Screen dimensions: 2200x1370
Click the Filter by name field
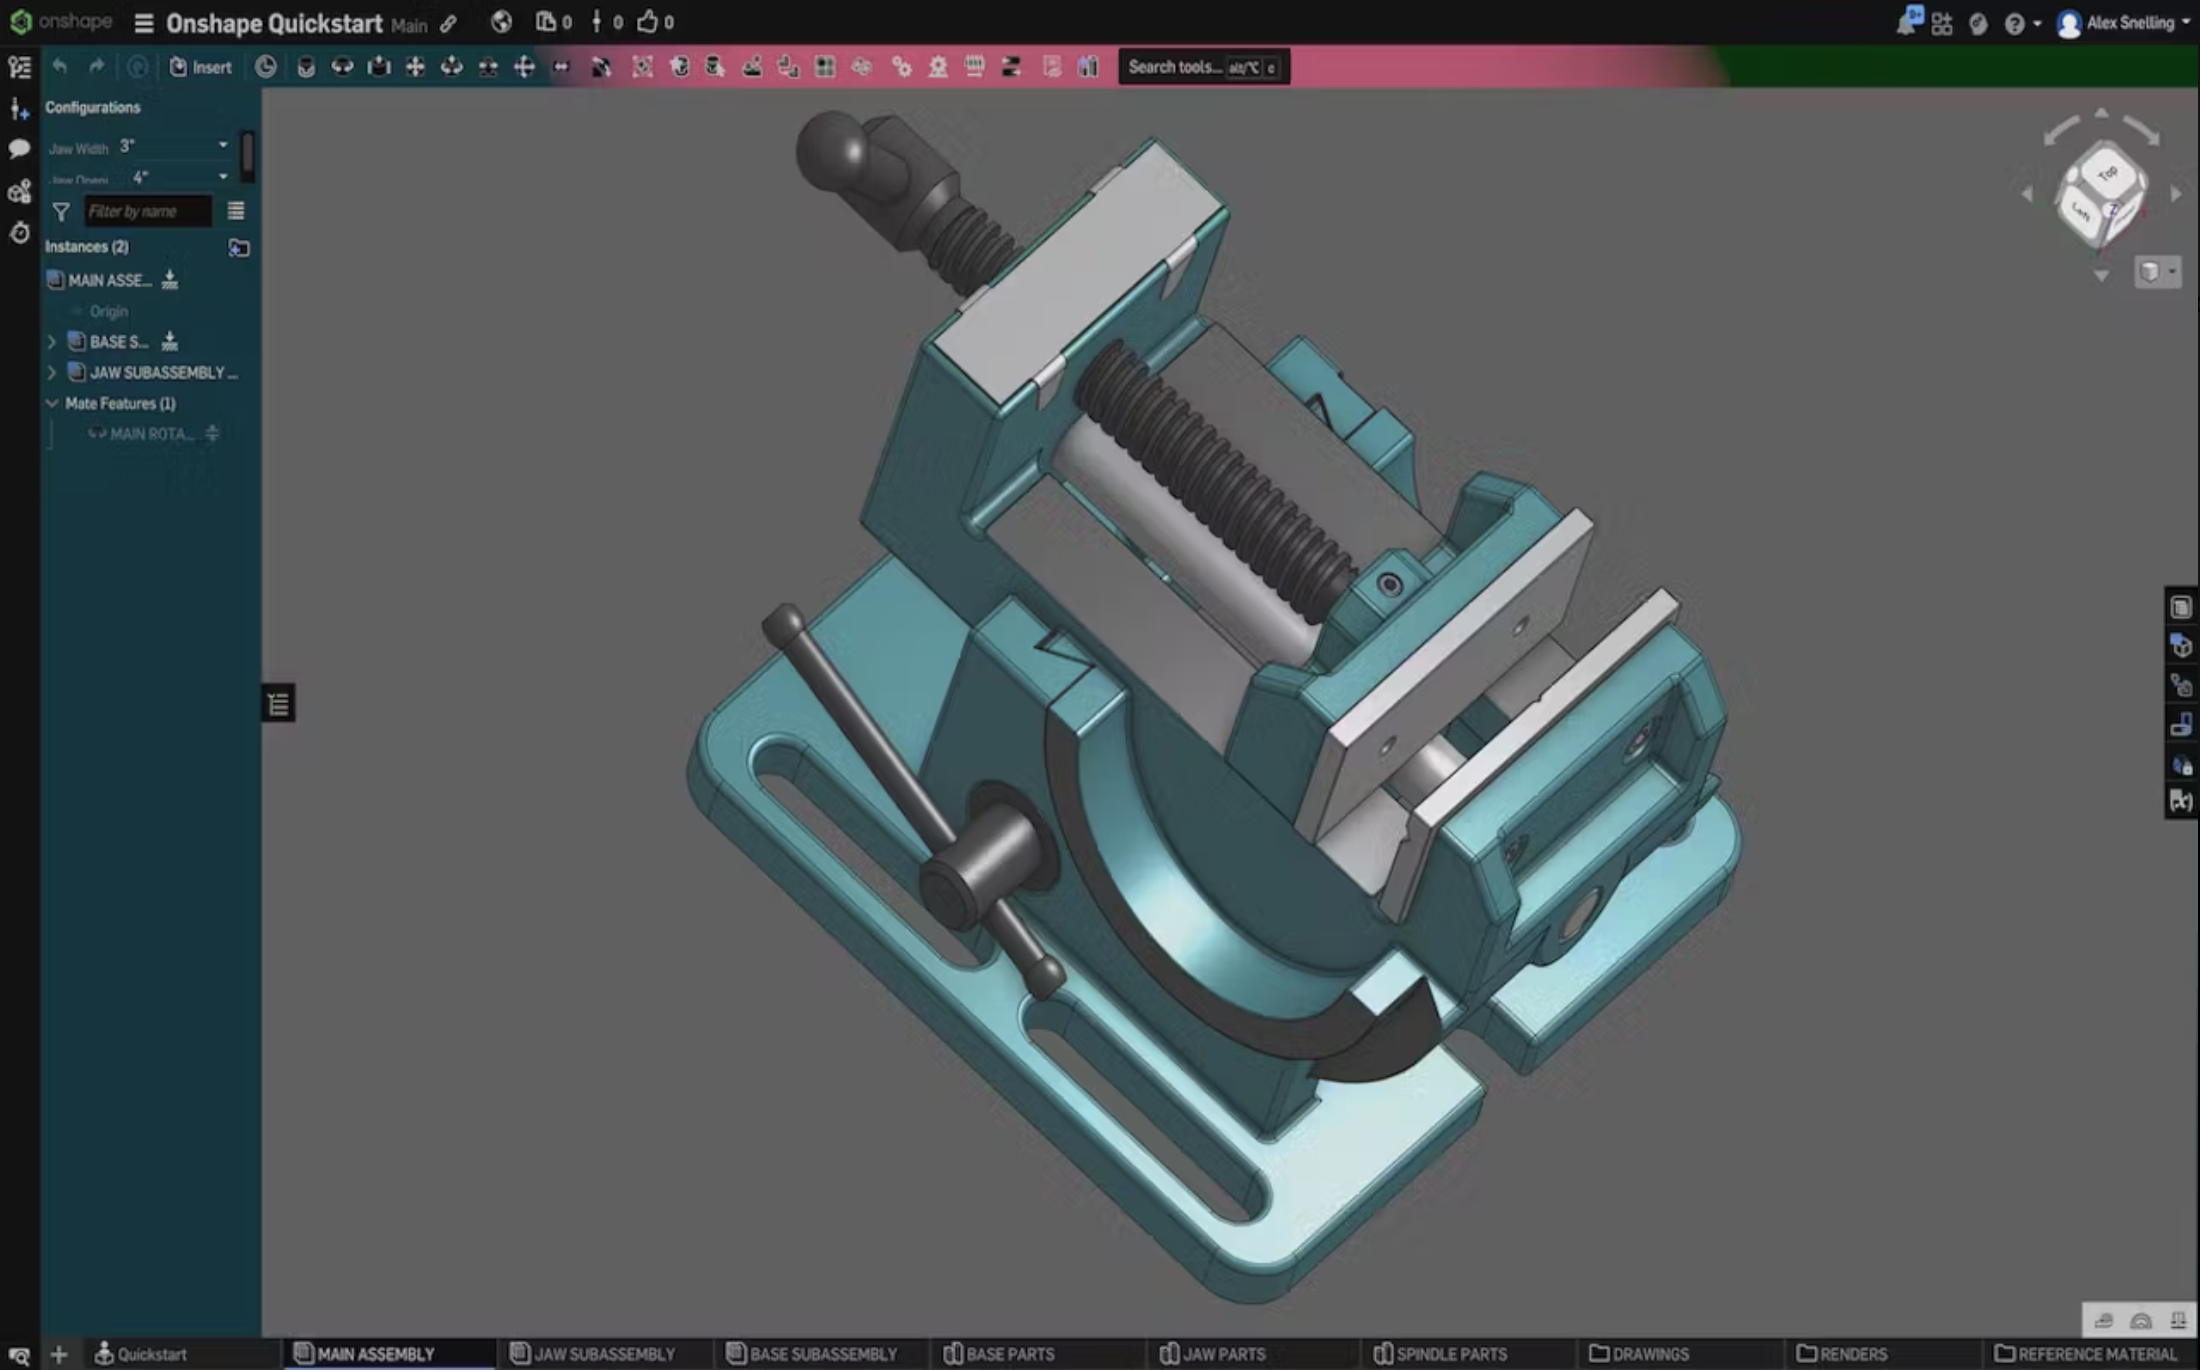(x=147, y=211)
